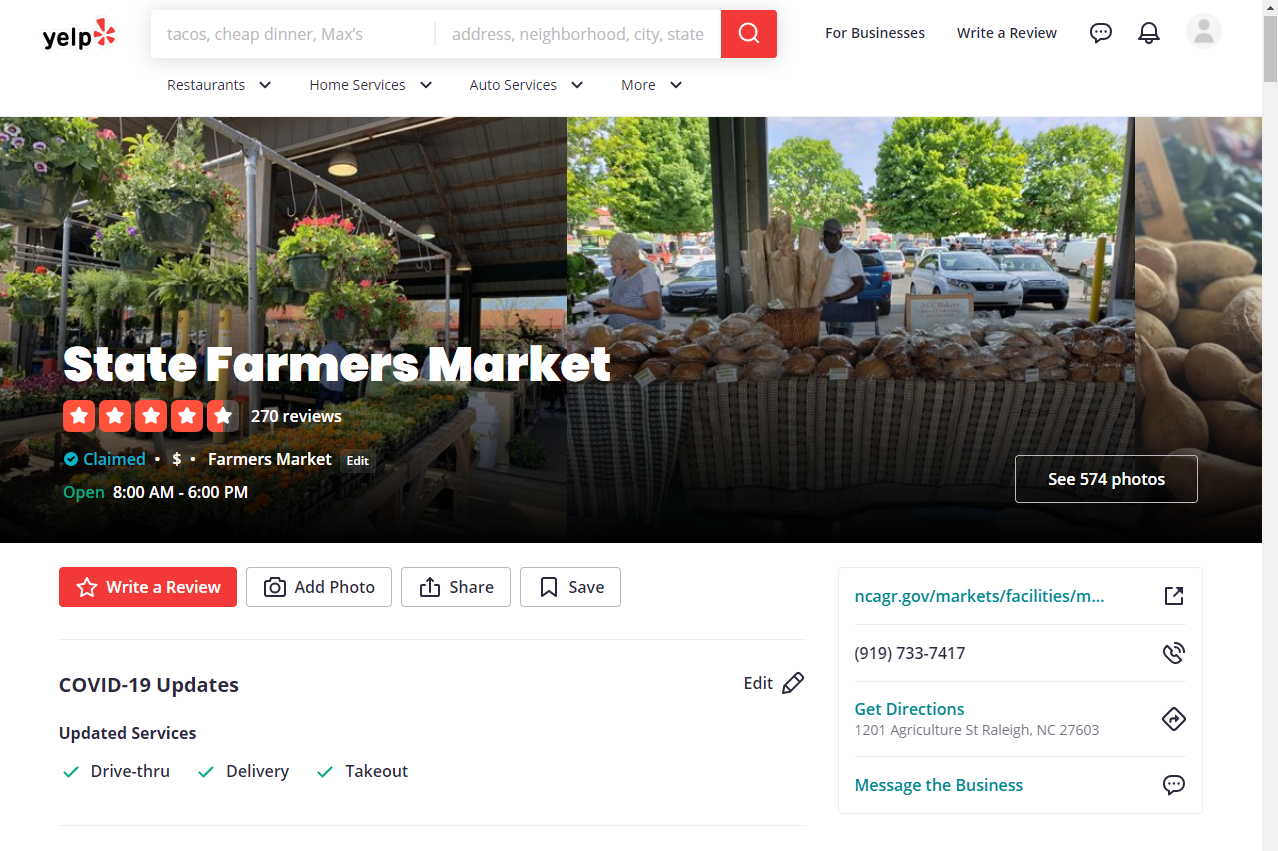Click the See 574 photos button

[x=1106, y=479]
